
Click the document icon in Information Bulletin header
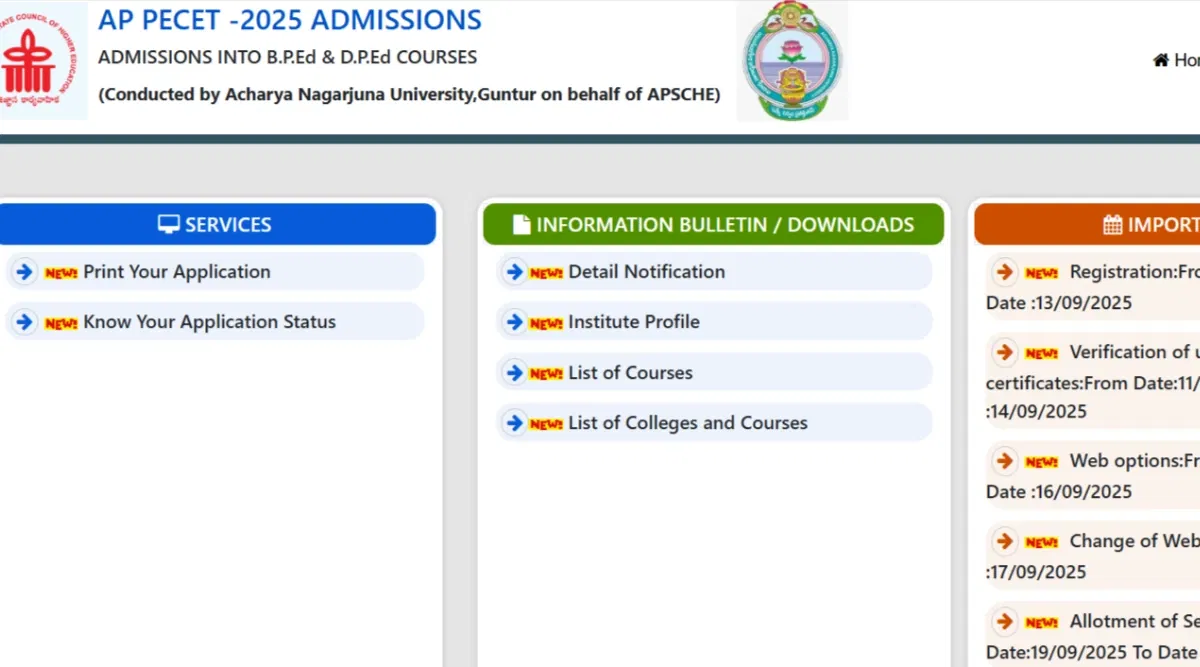pyautogui.click(x=521, y=225)
